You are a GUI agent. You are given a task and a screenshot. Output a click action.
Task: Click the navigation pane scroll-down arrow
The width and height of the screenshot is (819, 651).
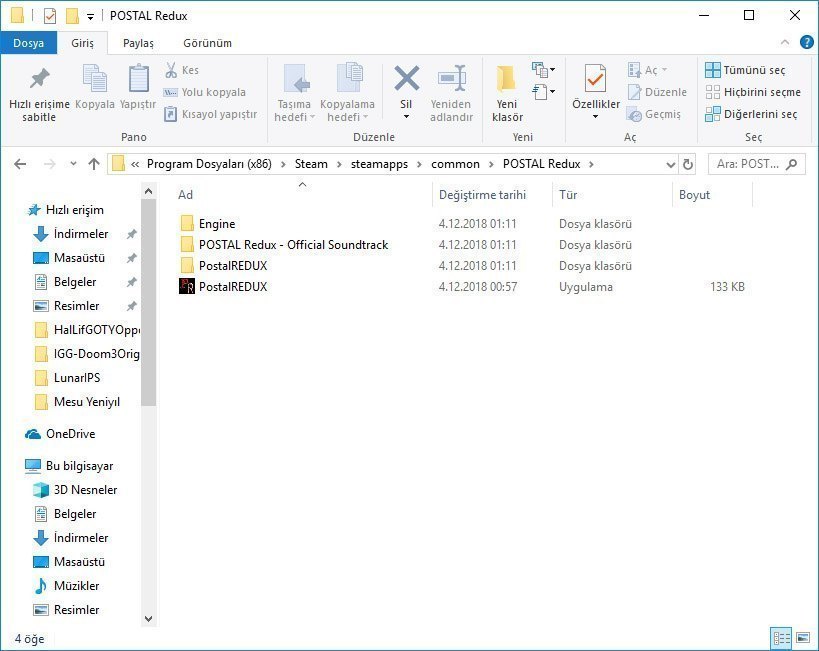tap(148, 619)
